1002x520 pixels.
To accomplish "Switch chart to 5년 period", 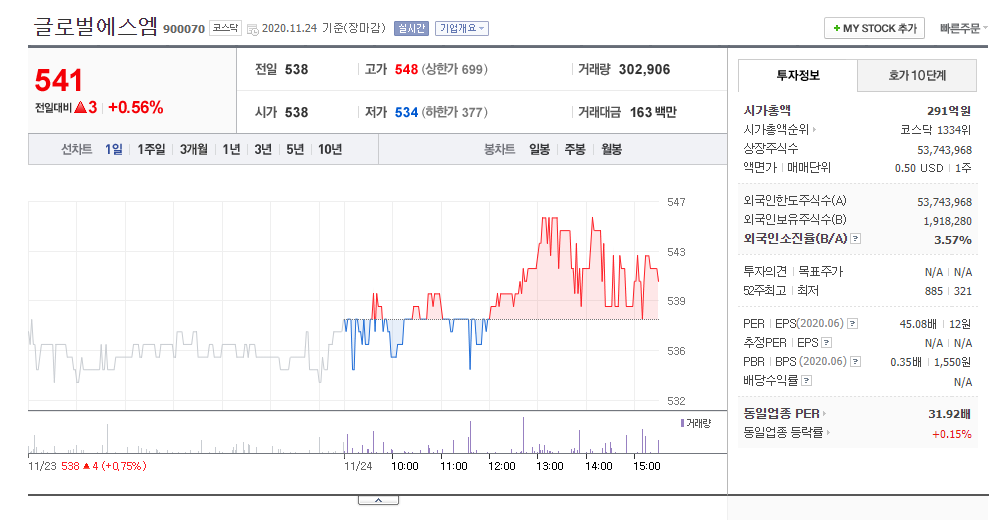I will coord(295,149).
